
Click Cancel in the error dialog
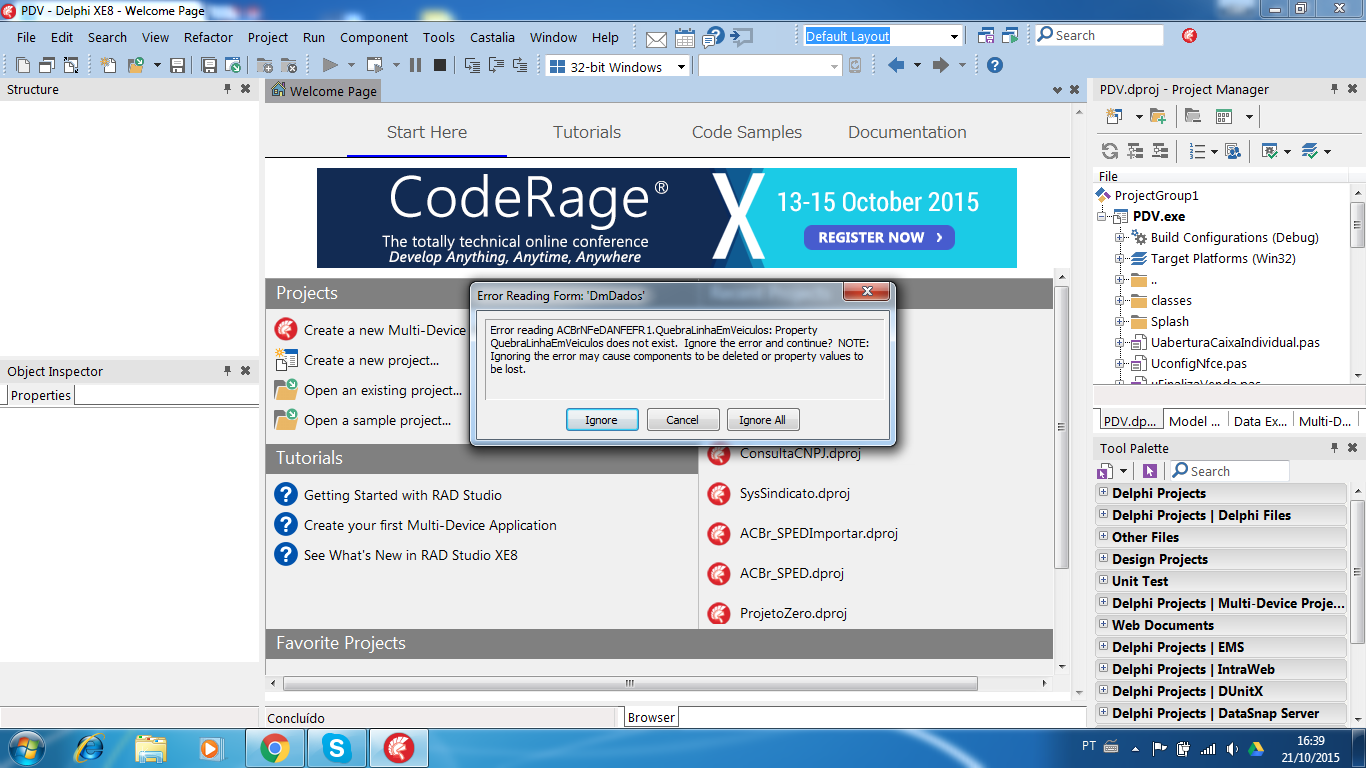[683, 420]
